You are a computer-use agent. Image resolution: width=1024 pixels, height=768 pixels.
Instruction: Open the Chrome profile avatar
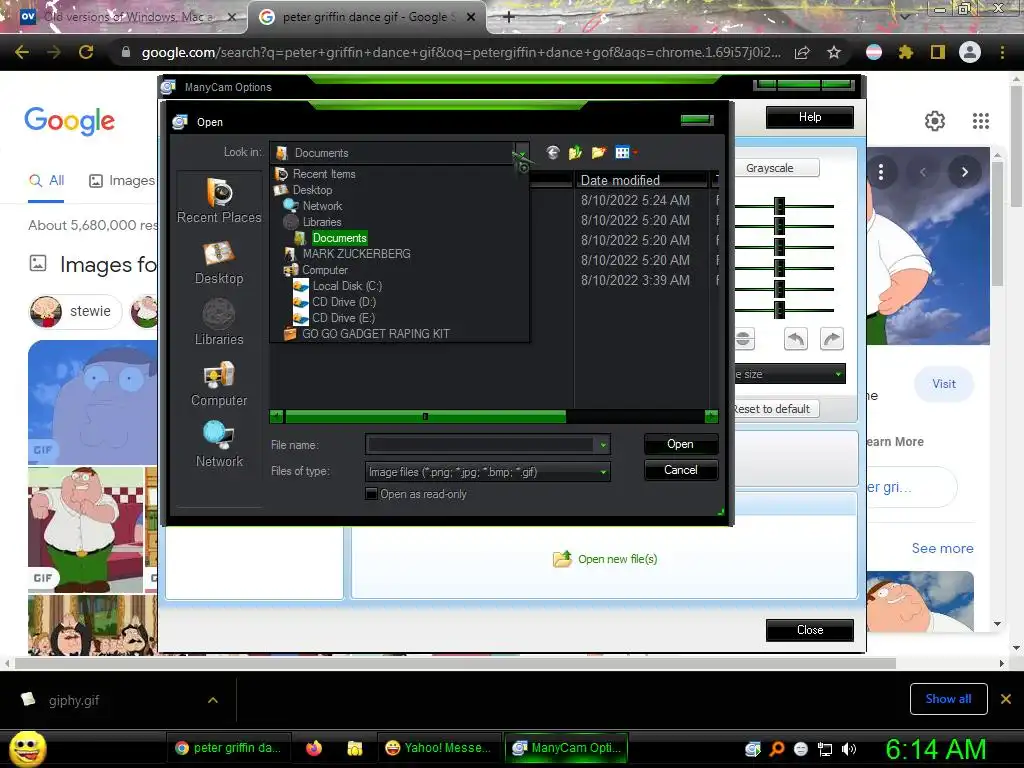(x=970, y=52)
